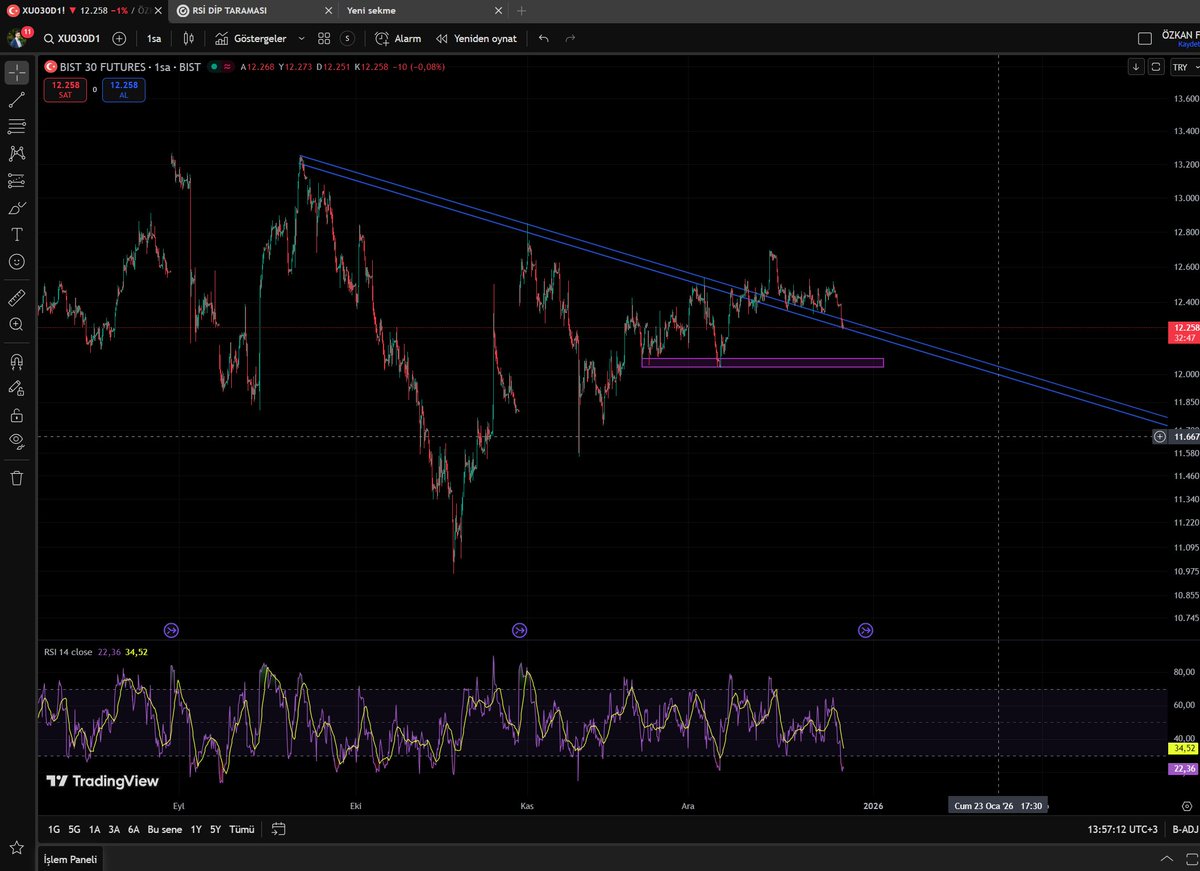
Task: Open the candlestick chart type menu
Action: pos(188,38)
